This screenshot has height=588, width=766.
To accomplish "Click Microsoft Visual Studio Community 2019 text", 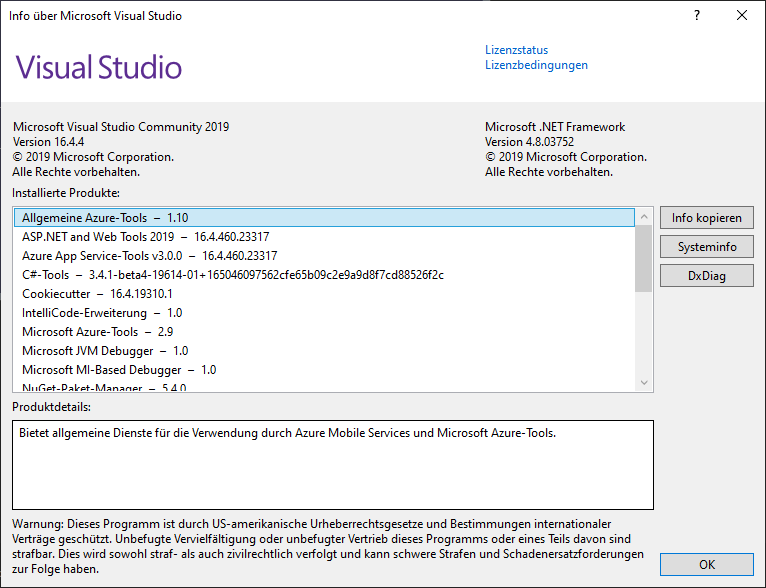I will coord(121,126).
